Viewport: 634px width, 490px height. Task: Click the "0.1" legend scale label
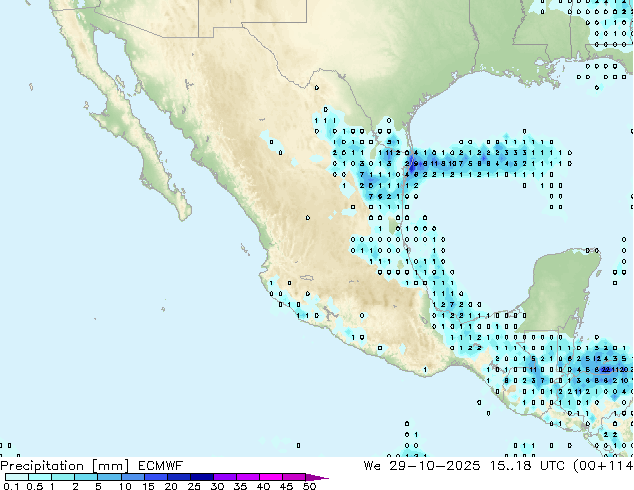pyautogui.click(x=11, y=486)
